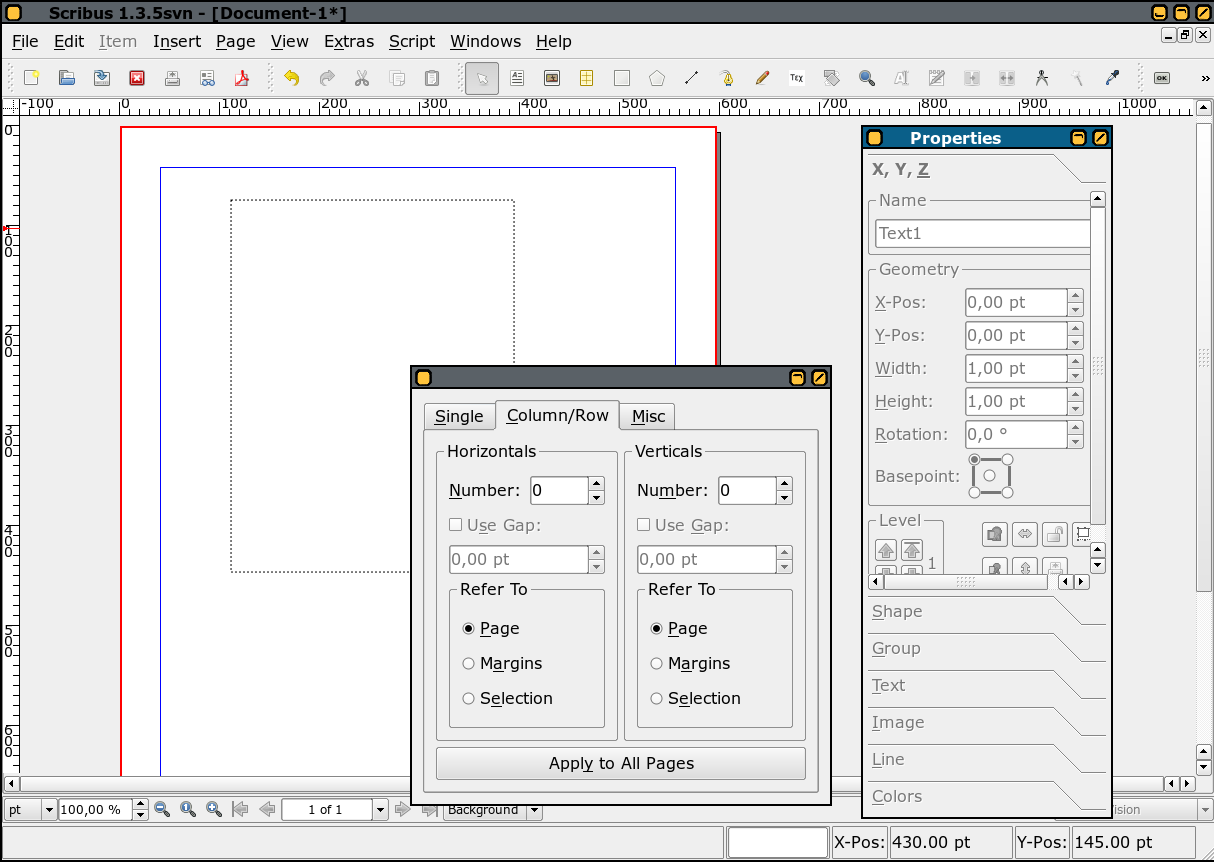Select the polygon tool

(657, 78)
